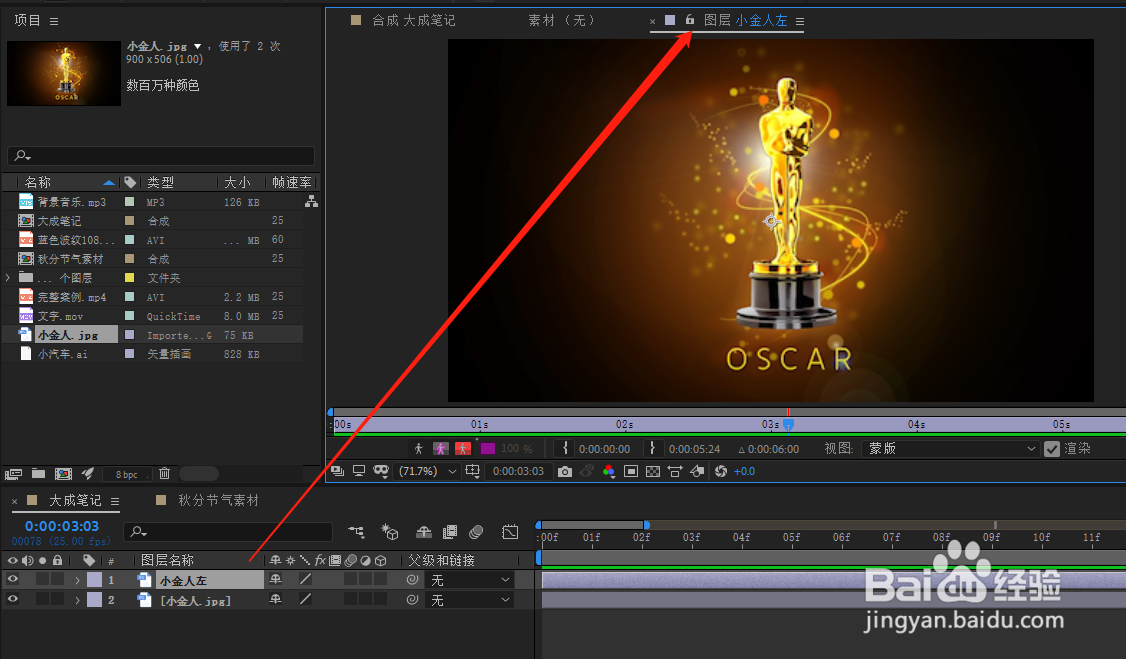Viewport: 1126px width, 659px height.
Task: Switch to the 素材 (无) footage tab
Action: click(562, 20)
